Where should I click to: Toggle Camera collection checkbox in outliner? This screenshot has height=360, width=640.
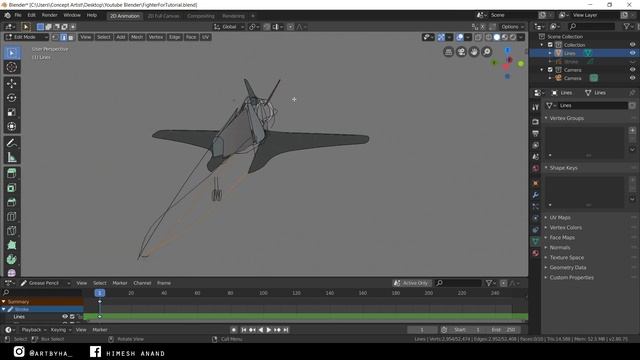point(550,70)
